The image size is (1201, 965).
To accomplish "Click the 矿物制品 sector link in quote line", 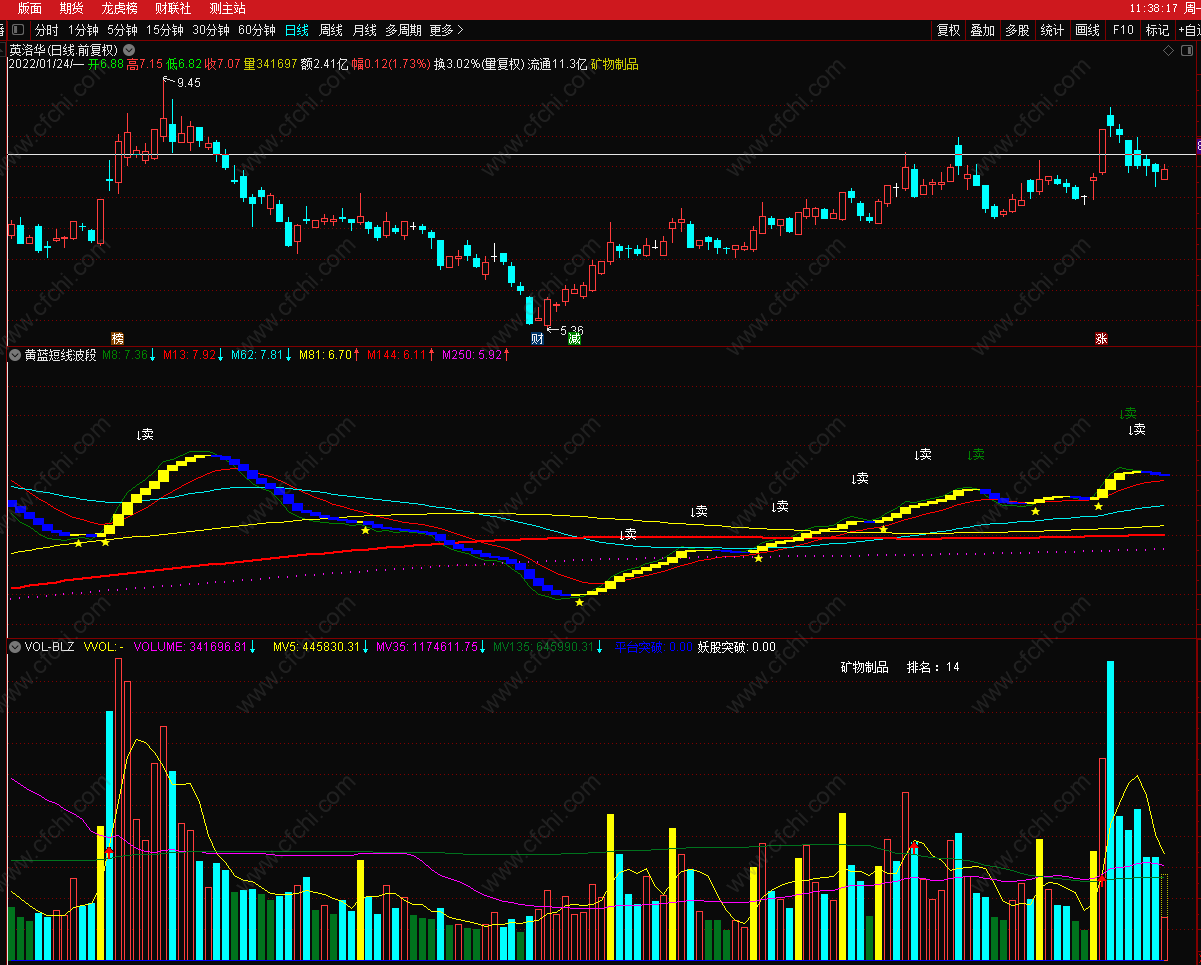I will tap(615, 64).
